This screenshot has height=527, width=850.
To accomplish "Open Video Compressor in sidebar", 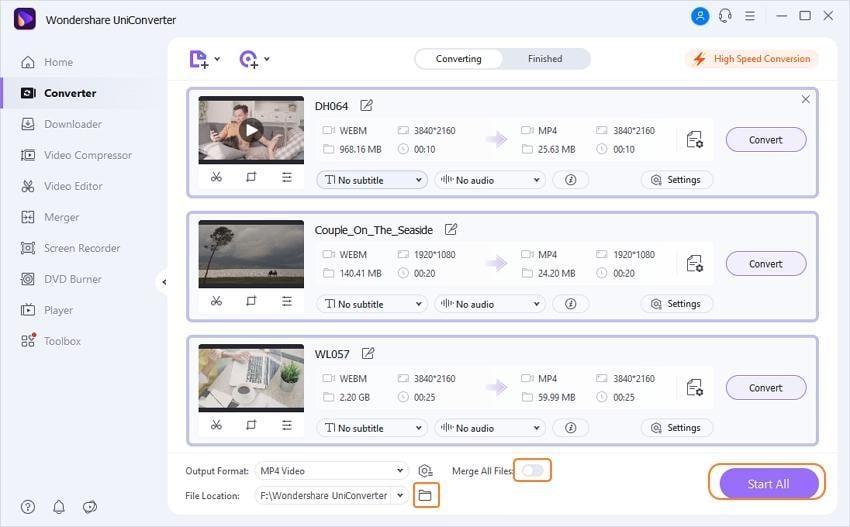I will pyautogui.click(x=76, y=155).
